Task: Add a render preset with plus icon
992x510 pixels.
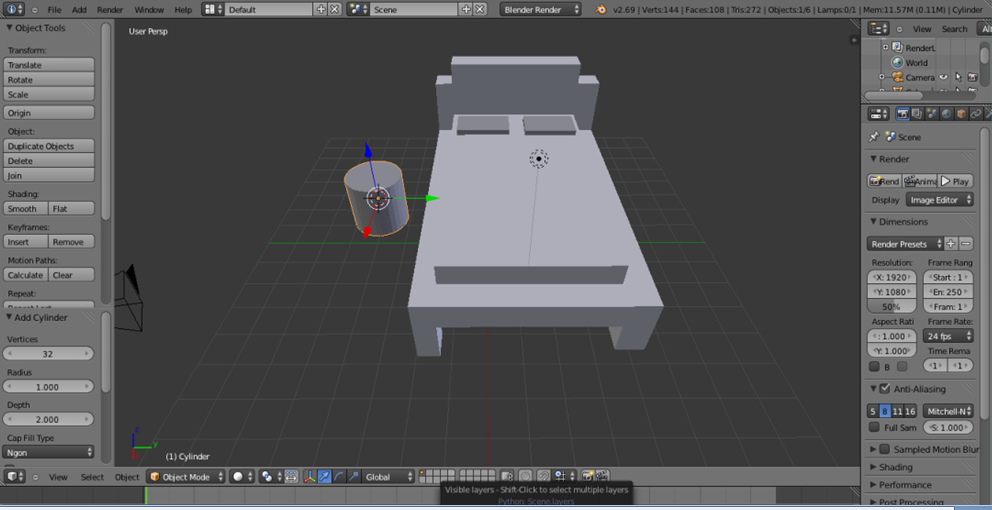Action: (x=951, y=244)
